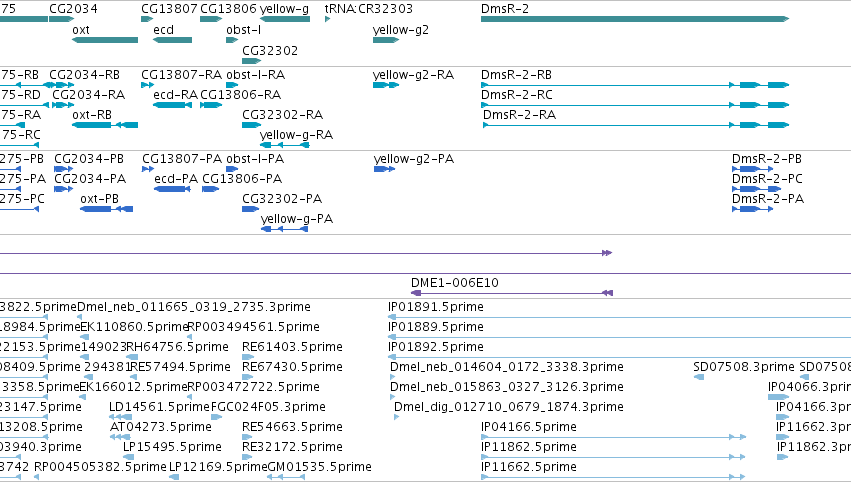Select the AT04273.5prime EST
Image resolution: width=851 pixels, height=482 pixels.
pos(120,437)
